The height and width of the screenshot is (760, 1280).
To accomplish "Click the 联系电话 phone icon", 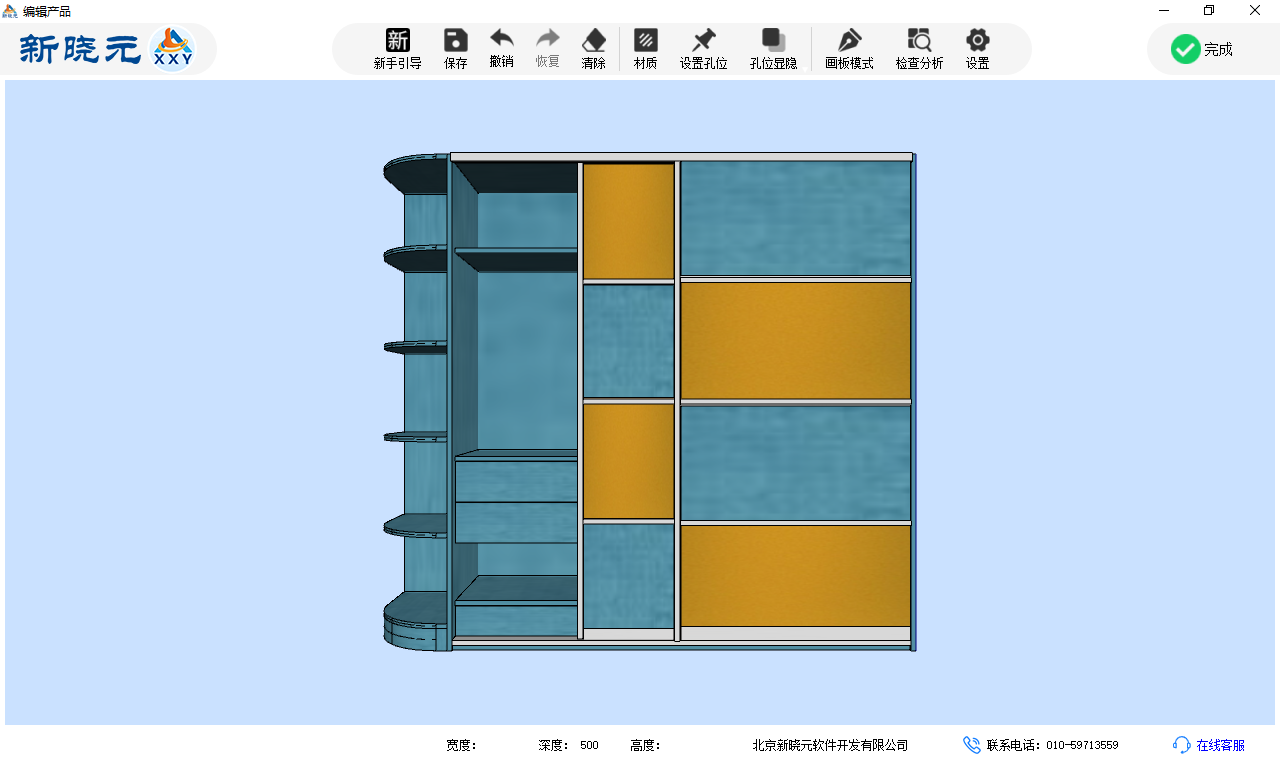I will (971, 745).
